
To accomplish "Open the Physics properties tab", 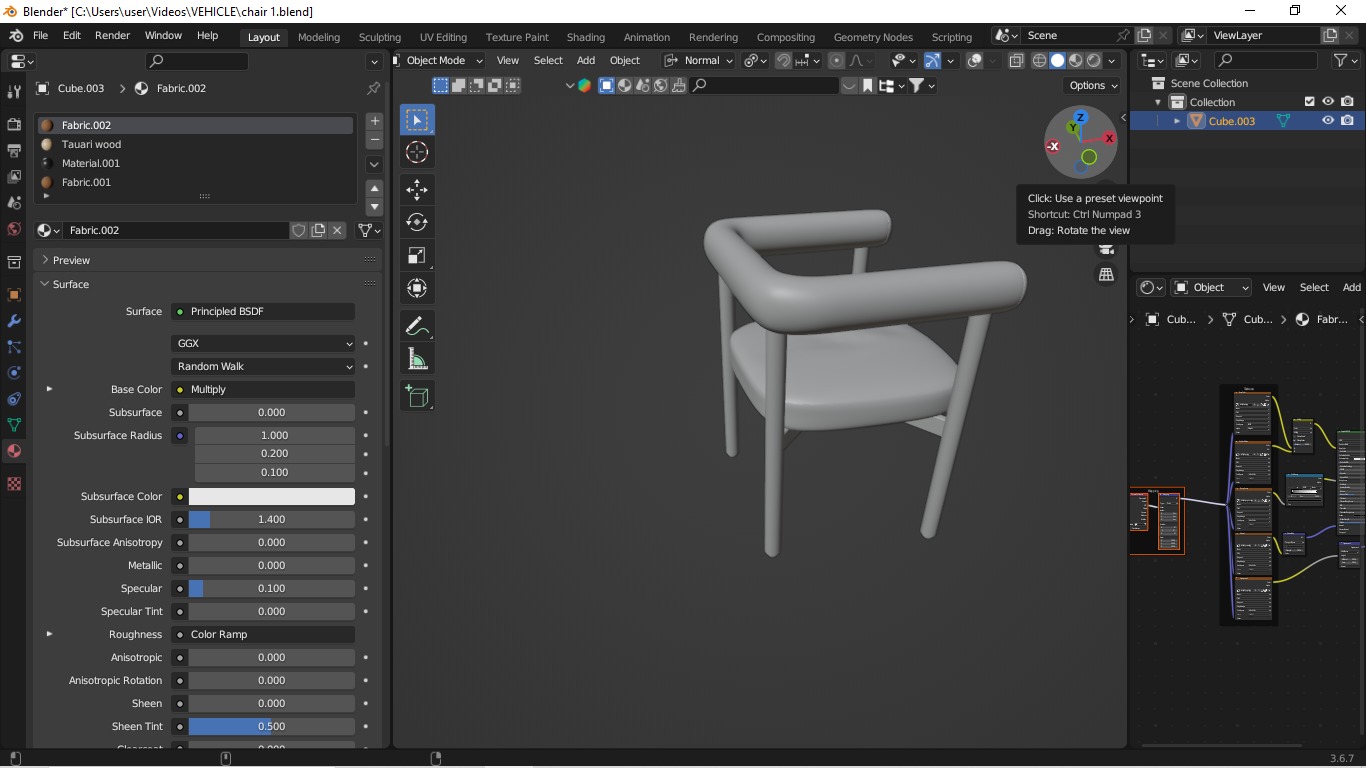I will pyautogui.click(x=14, y=373).
